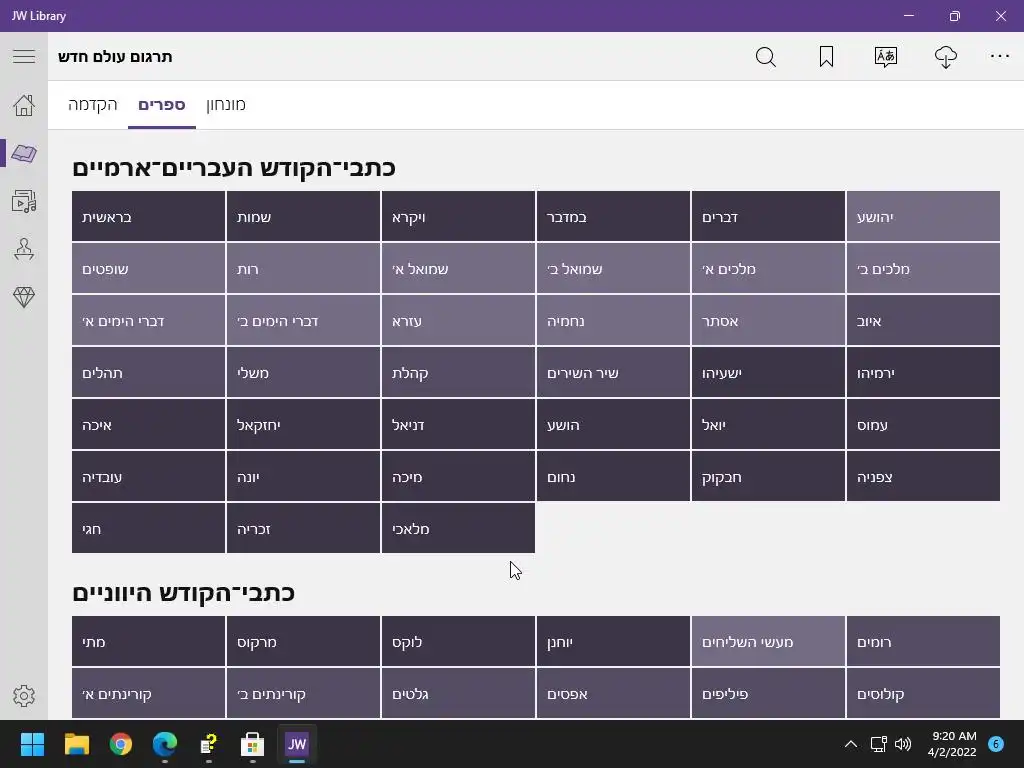Open the רומים book tile
1024x768 pixels.
(923, 641)
